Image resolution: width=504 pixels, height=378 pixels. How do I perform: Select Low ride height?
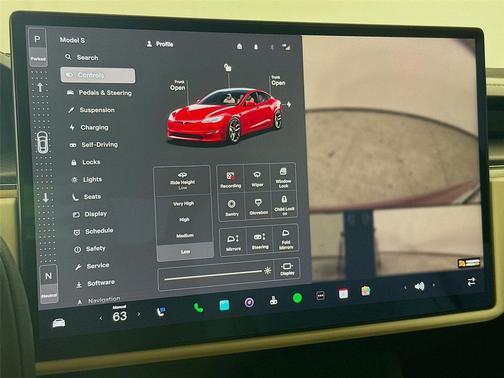(x=185, y=251)
